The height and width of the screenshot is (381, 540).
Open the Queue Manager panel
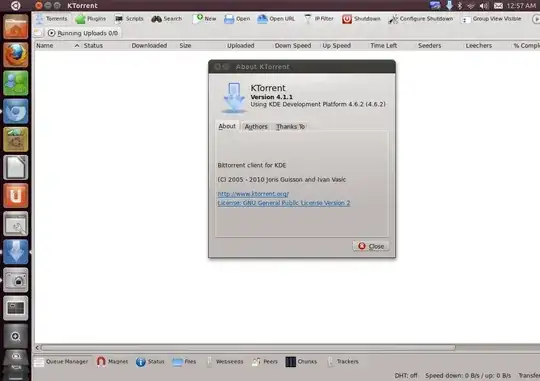[x=62, y=361]
